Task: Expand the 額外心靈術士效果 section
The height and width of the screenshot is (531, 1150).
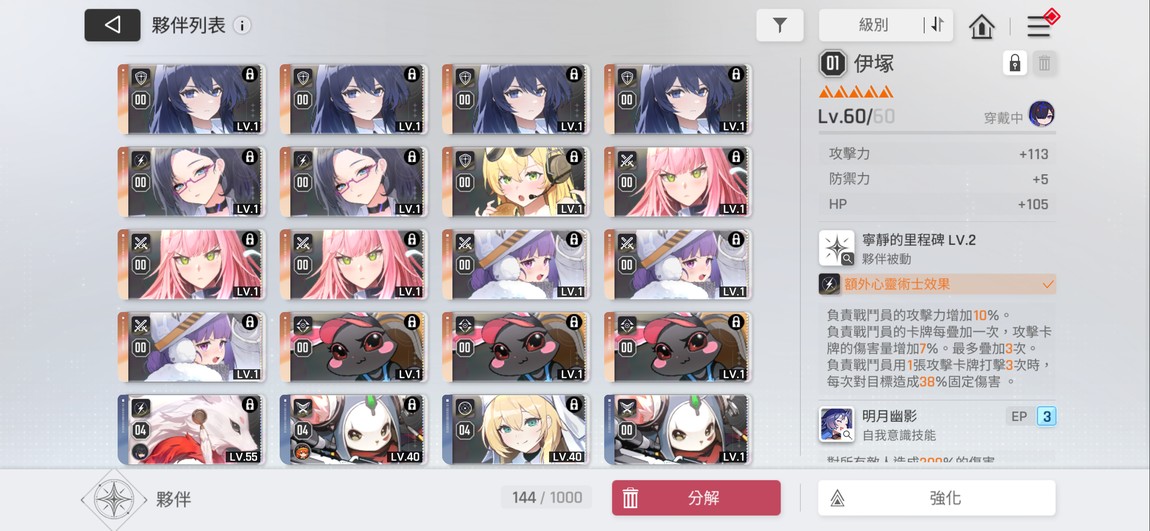Action: pyautogui.click(x=937, y=284)
